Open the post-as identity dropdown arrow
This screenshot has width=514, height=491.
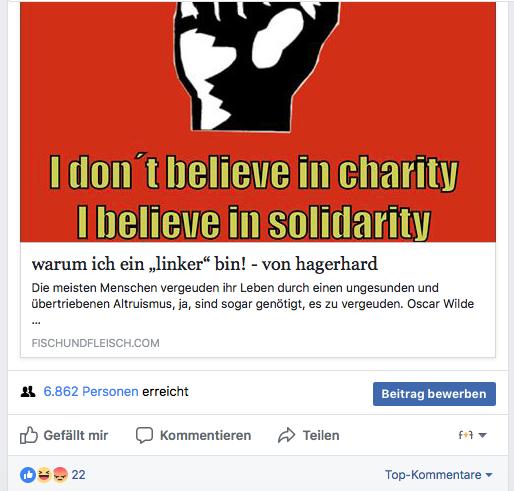482,435
